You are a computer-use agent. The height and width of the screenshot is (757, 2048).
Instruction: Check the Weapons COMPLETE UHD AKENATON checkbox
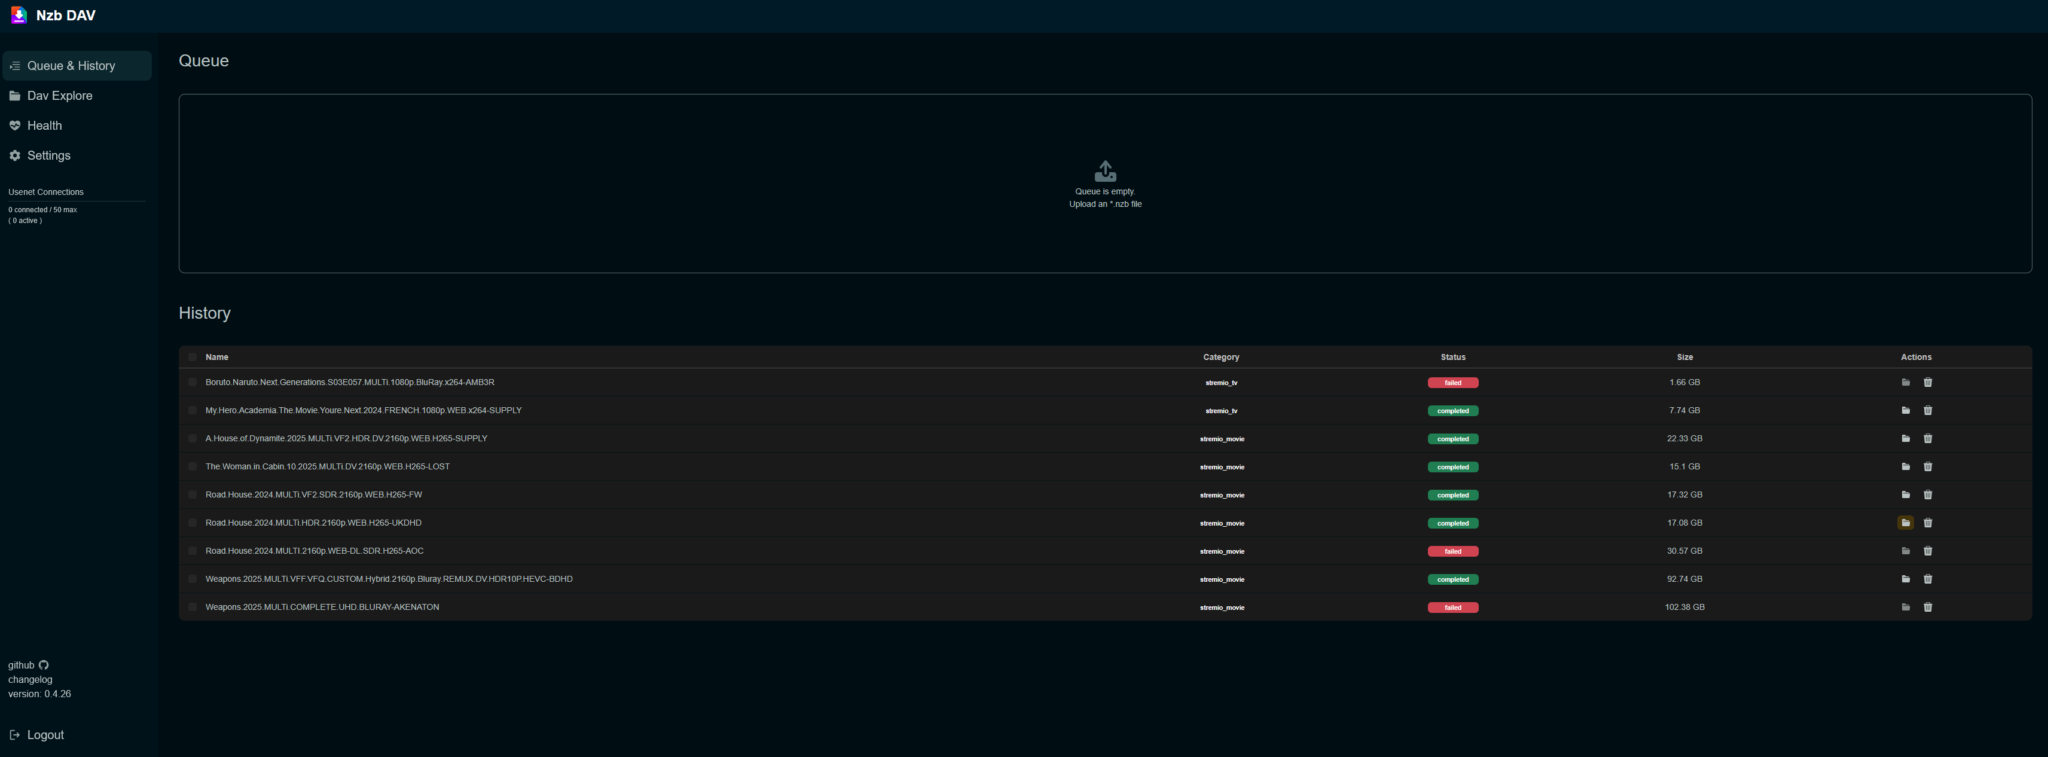pyautogui.click(x=192, y=607)
